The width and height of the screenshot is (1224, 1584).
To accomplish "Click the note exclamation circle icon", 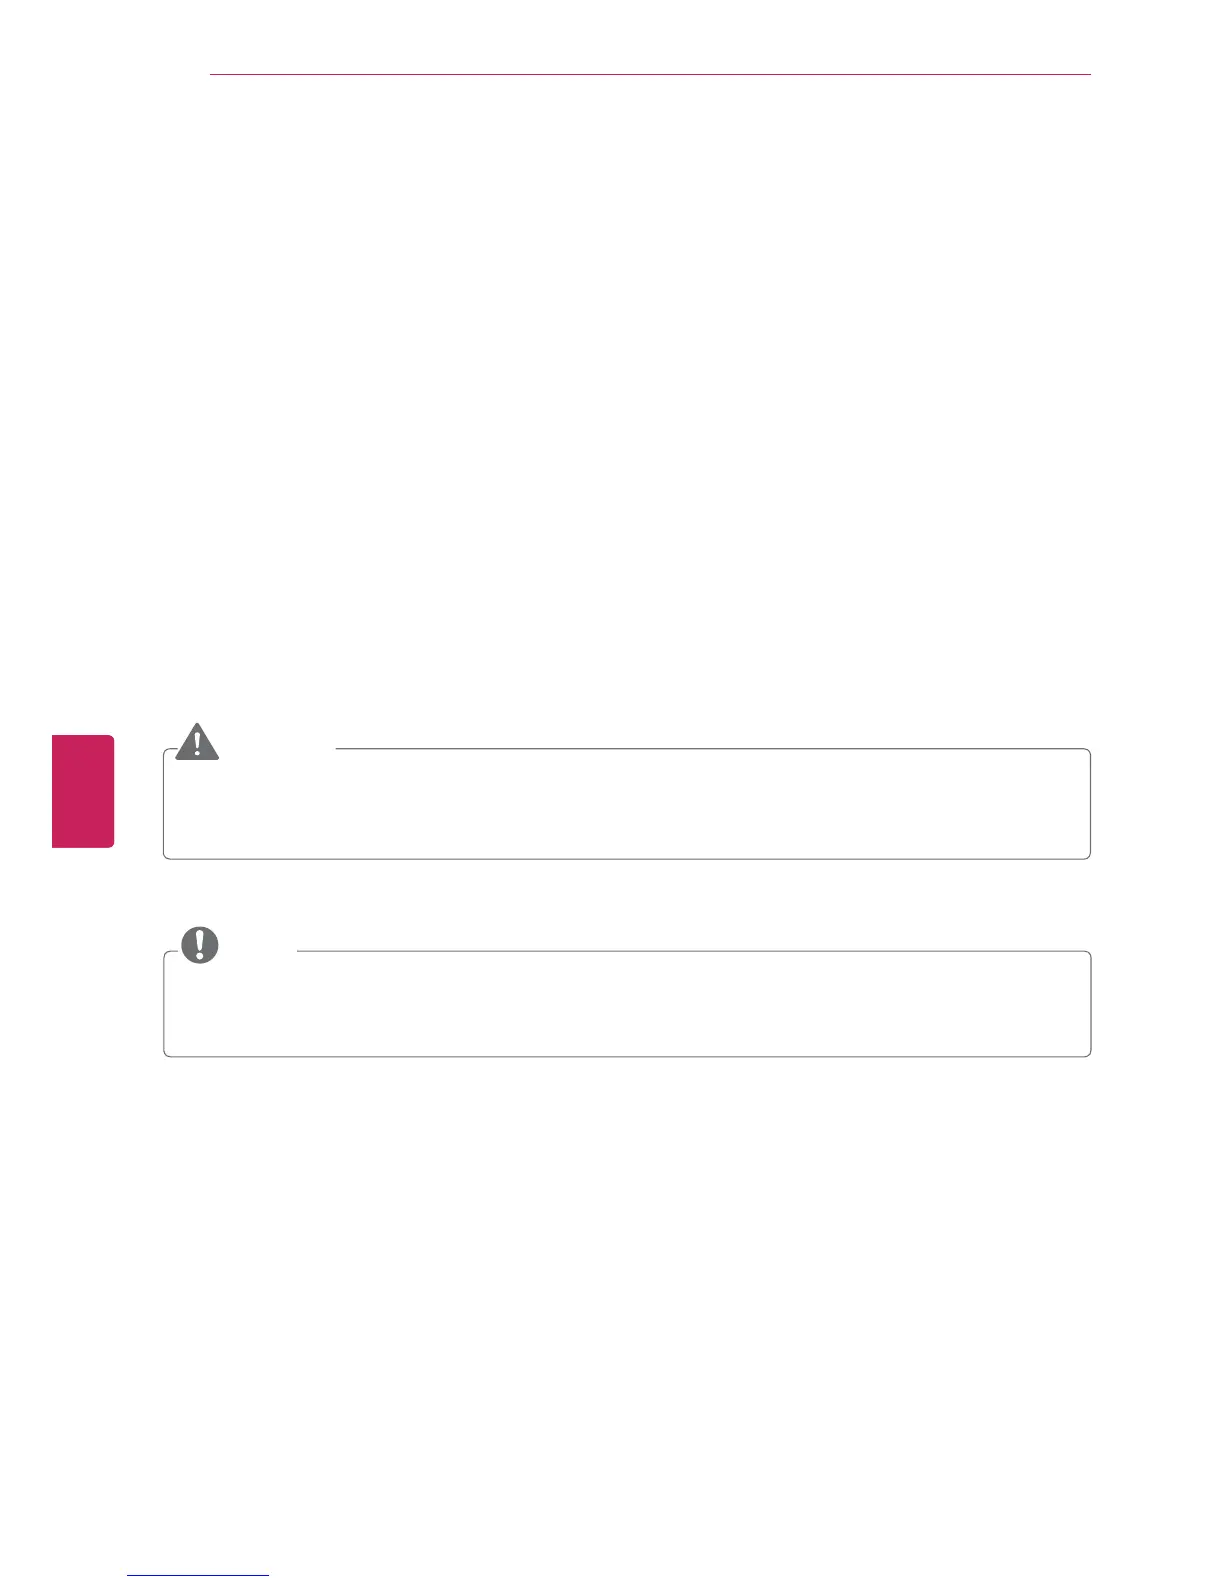I will coord(200,944).
